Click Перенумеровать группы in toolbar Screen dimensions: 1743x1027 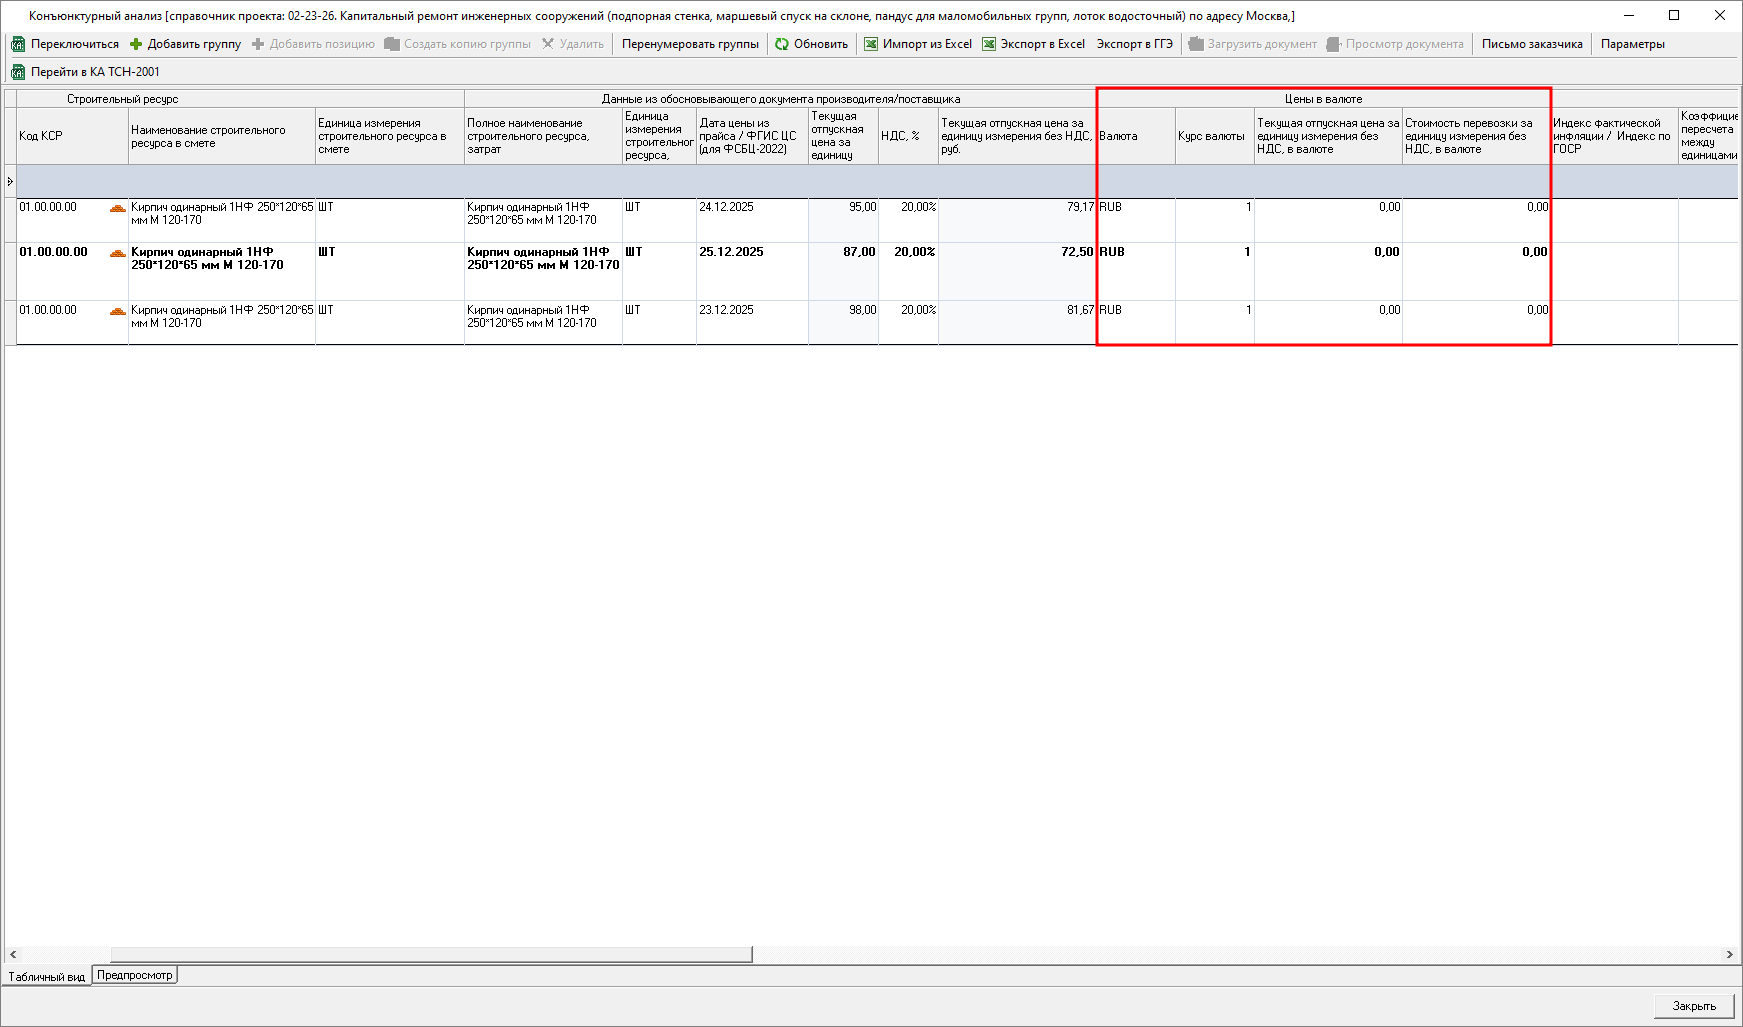(x=690, y=44)
